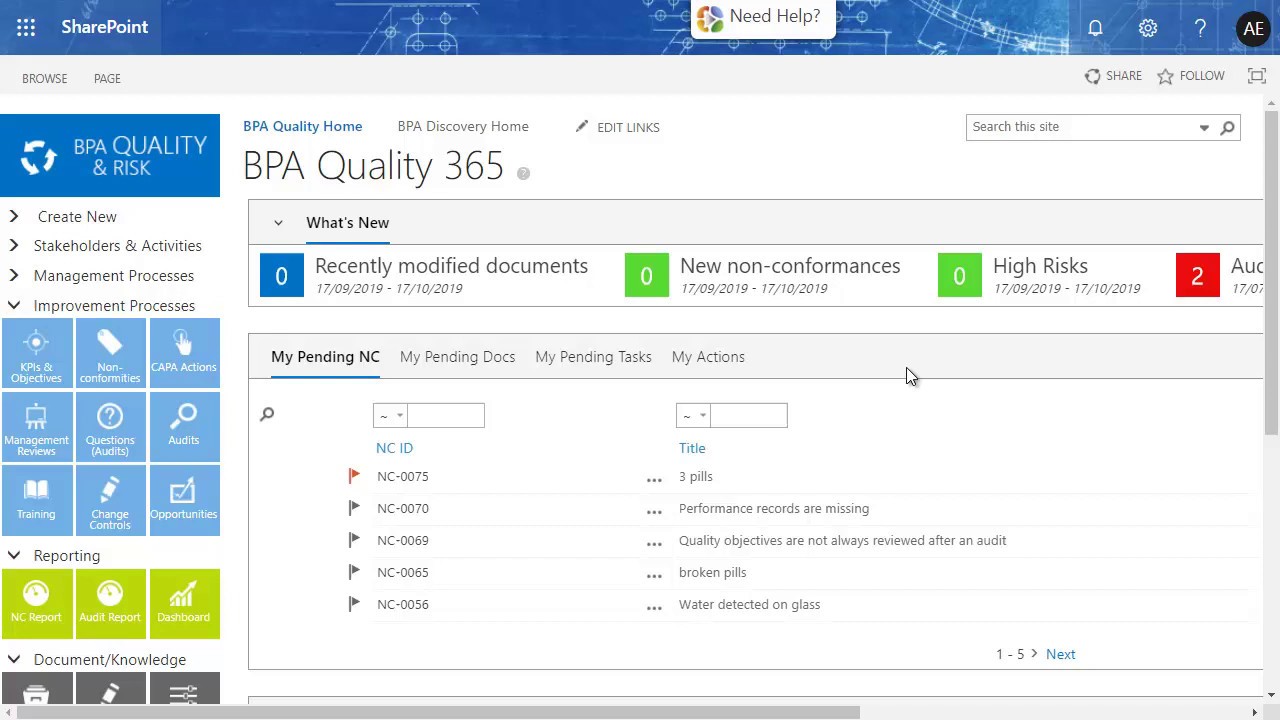Click the flag for NC-0070

pos(354,508)
